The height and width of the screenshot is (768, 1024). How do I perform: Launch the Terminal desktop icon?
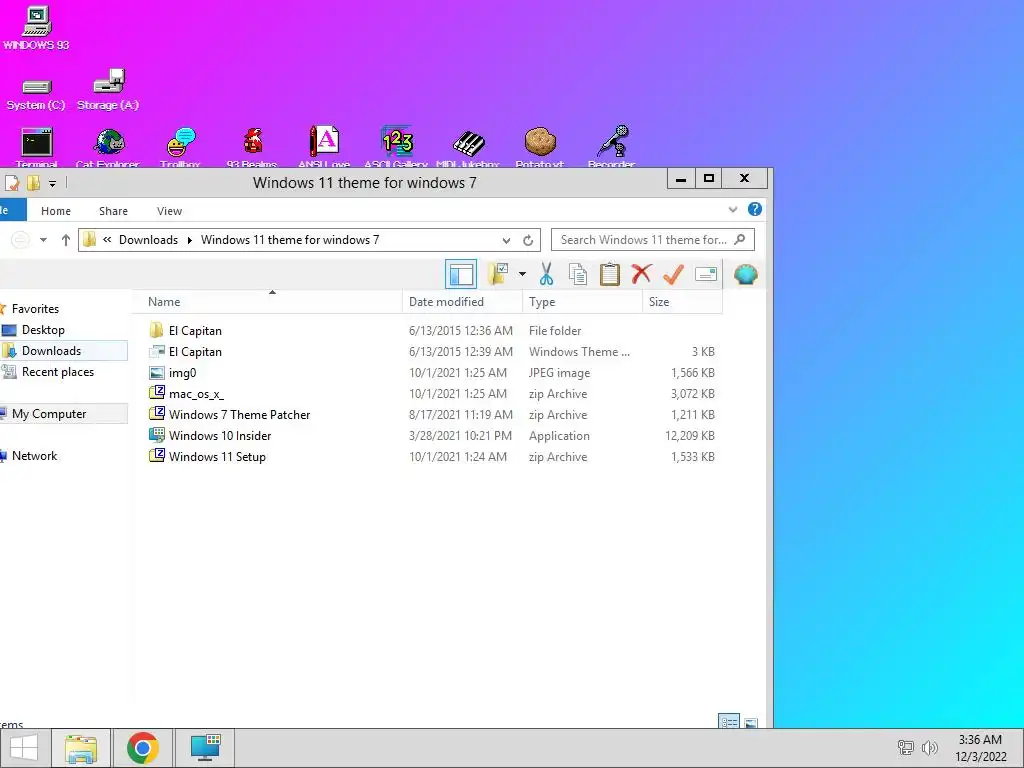coord(37,148)
